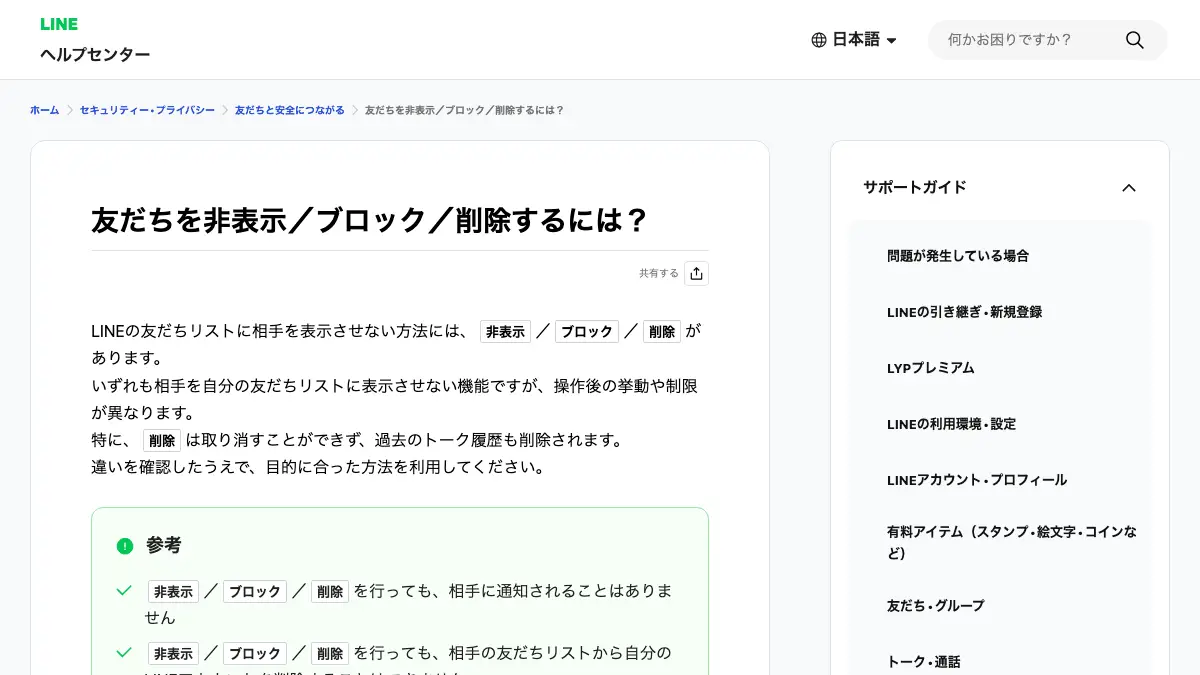The image size is (1200, 675).
Task: Click the globe language icon
Action: pyautogui.click(x=819, y=40)
